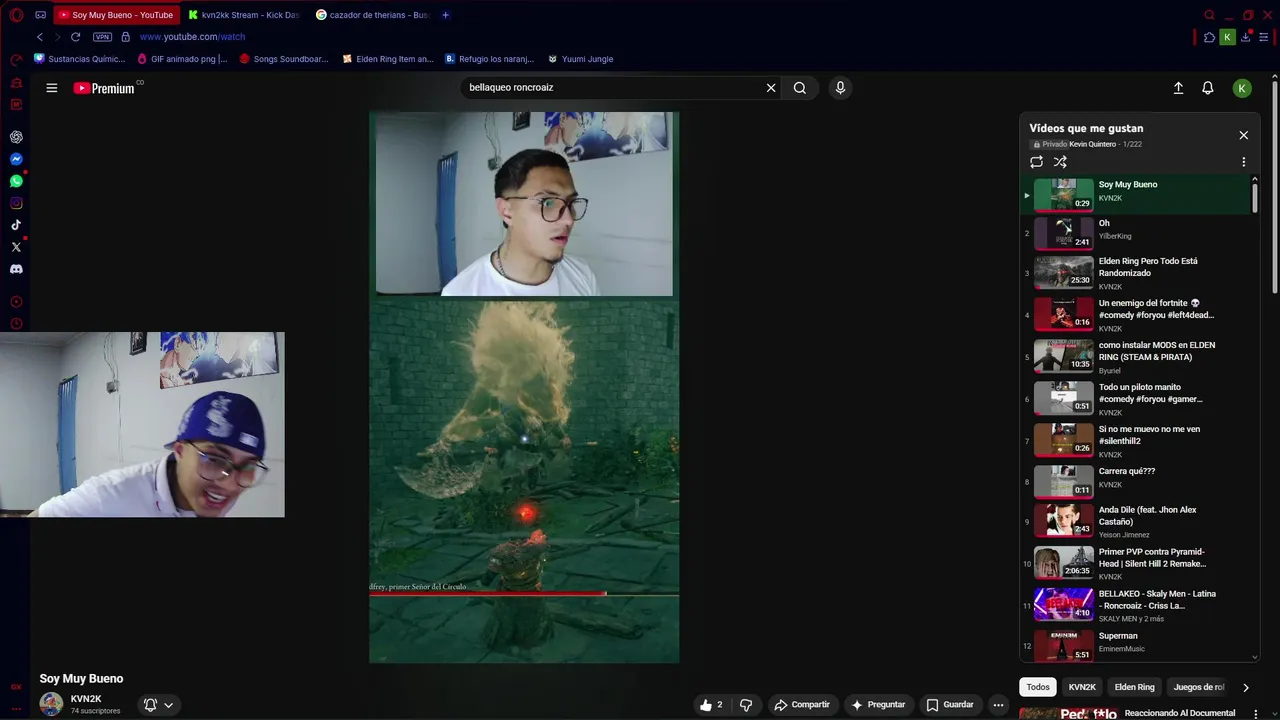Click the browser address bar URL
The width and height of the screenshot is (1280, 720).
[x=192, y=37]
